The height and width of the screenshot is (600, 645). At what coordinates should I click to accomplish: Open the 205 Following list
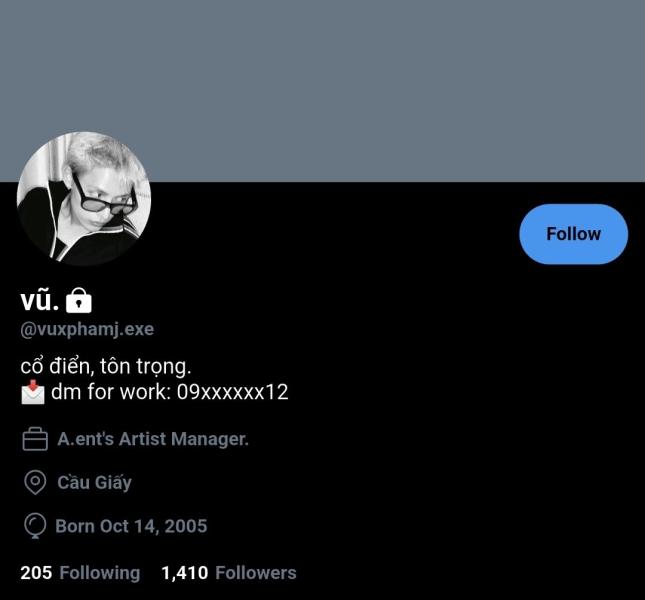80,573
